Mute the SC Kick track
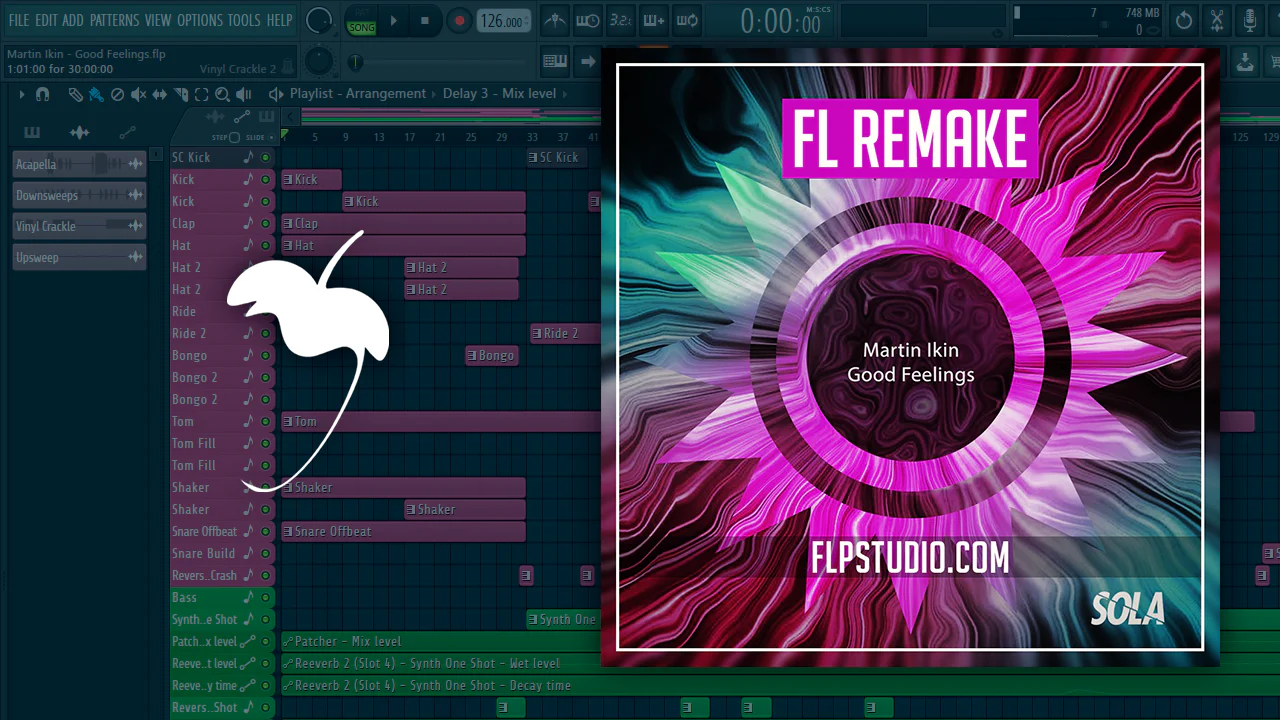The height and width of the screenshot is (720, 1280). click(x=265, y=157)
